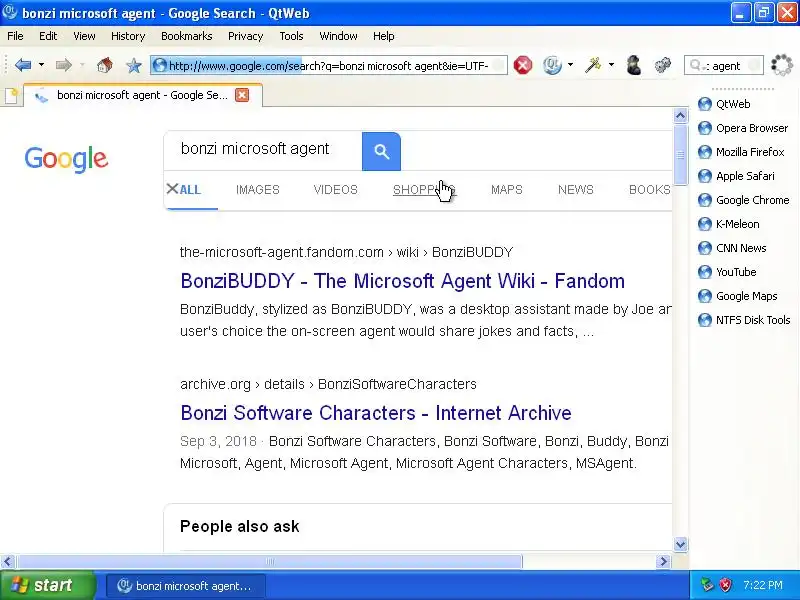The width and height of the screenshot is (800, 600).
Task: Go back using the blue Back arrow
Action: [23, 65]
